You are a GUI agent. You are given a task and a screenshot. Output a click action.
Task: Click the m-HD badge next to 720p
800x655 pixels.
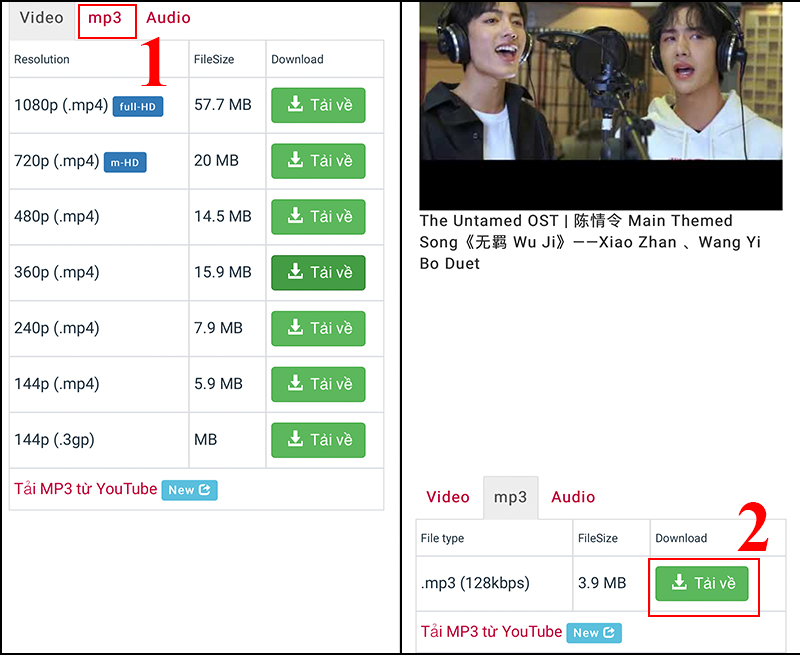pos(125,162)
